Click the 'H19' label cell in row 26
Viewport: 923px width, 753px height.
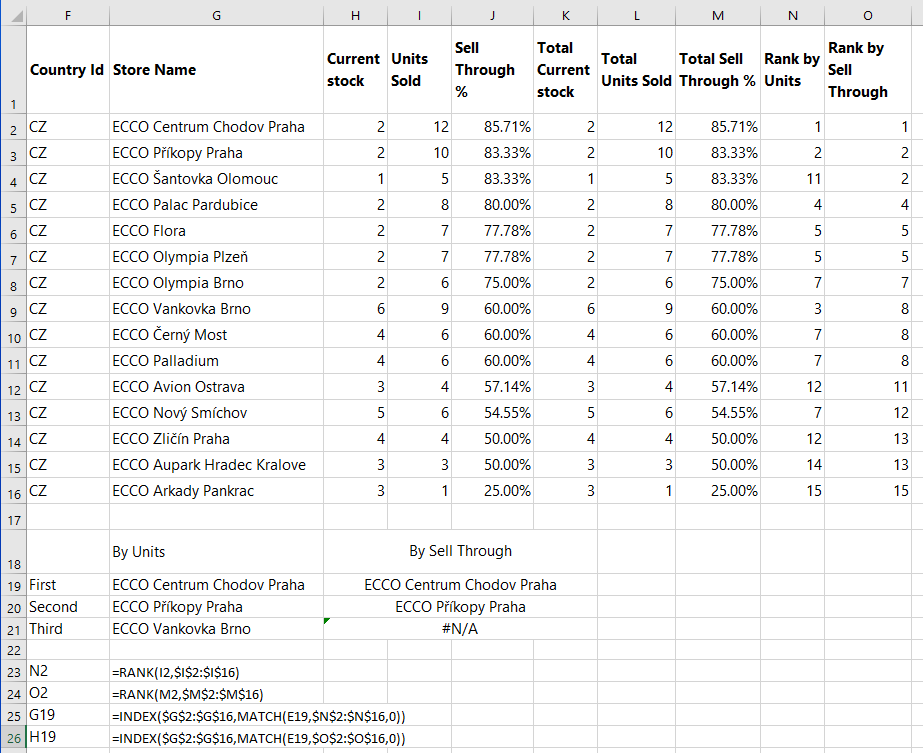point(68,737)
